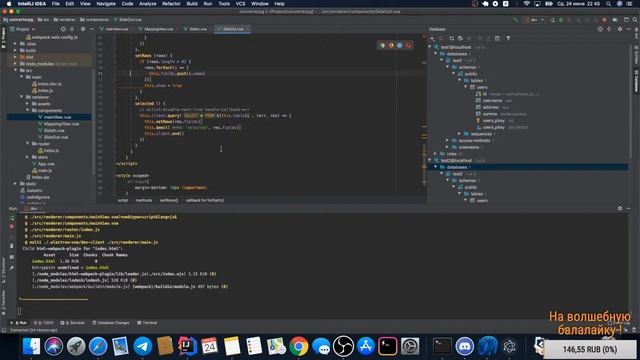
Task: Open Finder from the Dock
Action: tap(31, 346)
